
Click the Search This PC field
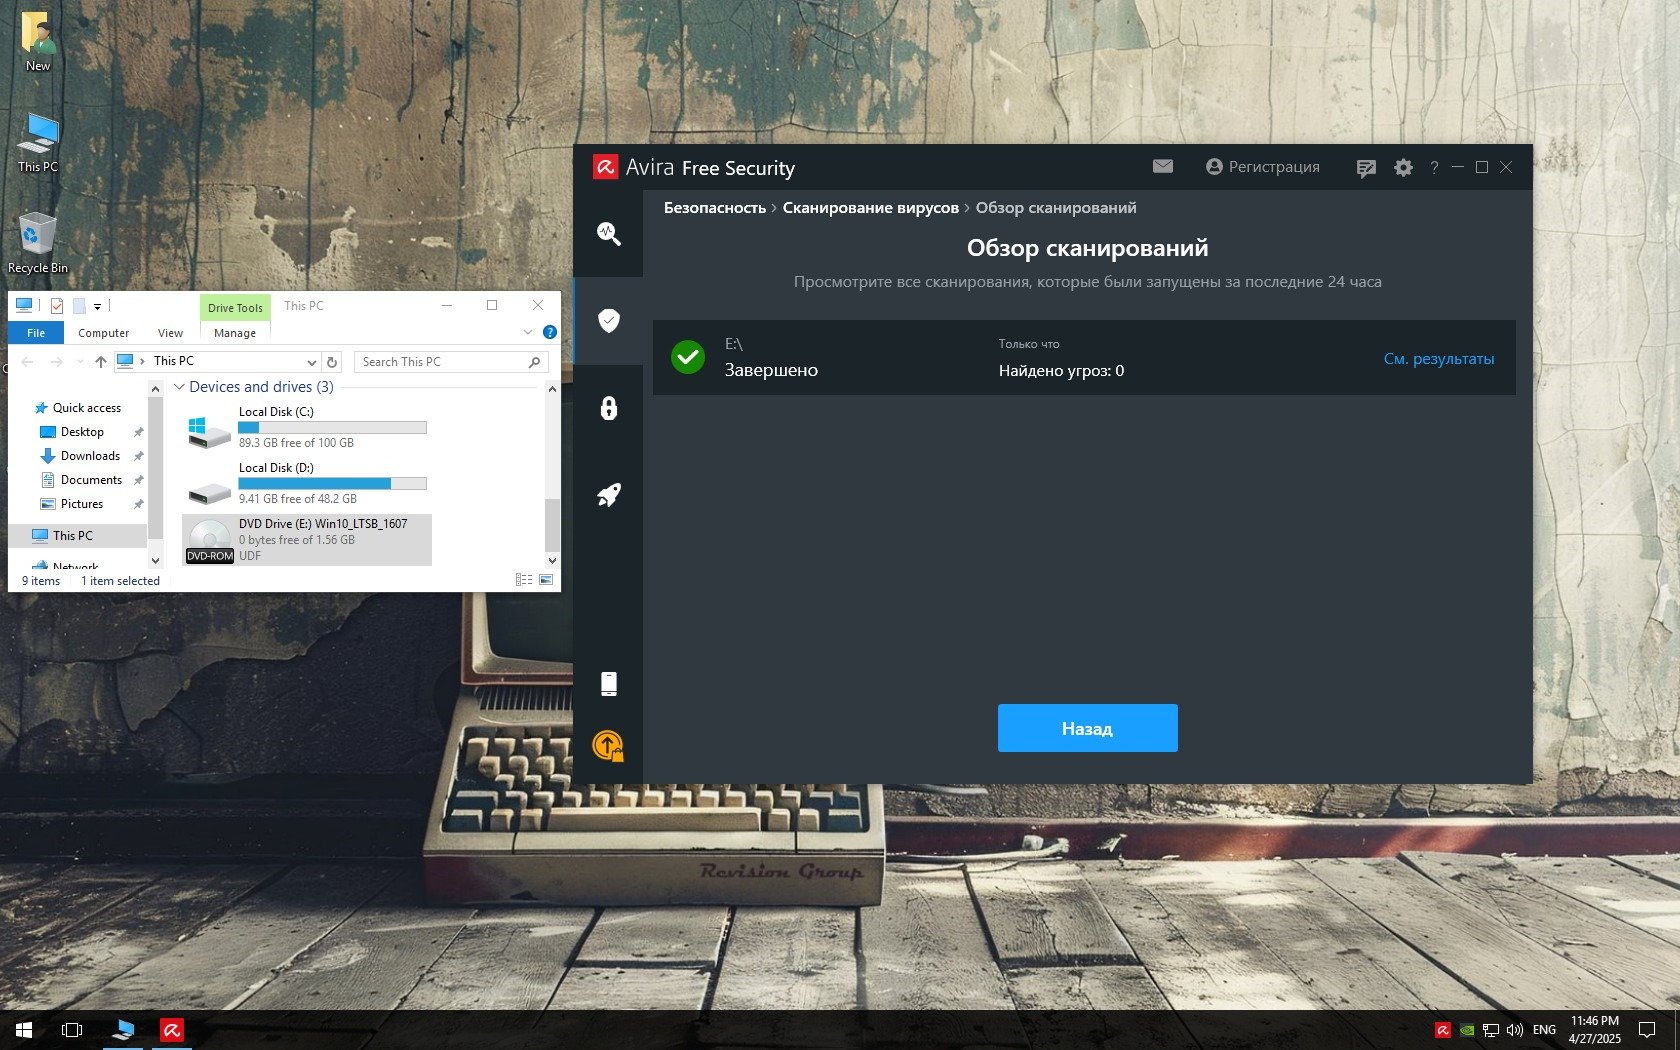coord(449,362)
